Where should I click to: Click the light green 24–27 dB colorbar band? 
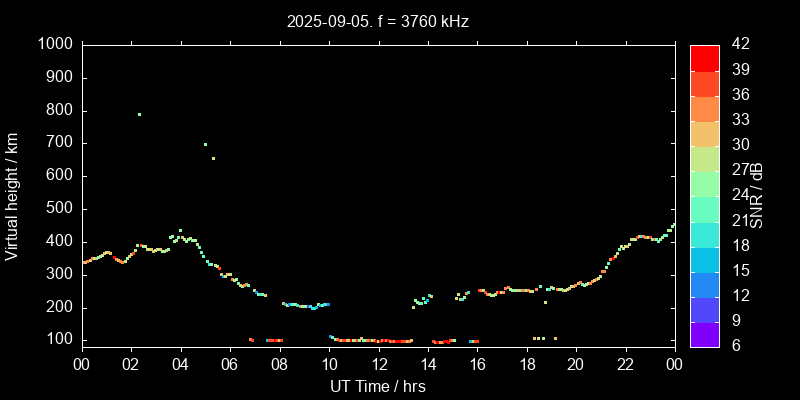704,182
